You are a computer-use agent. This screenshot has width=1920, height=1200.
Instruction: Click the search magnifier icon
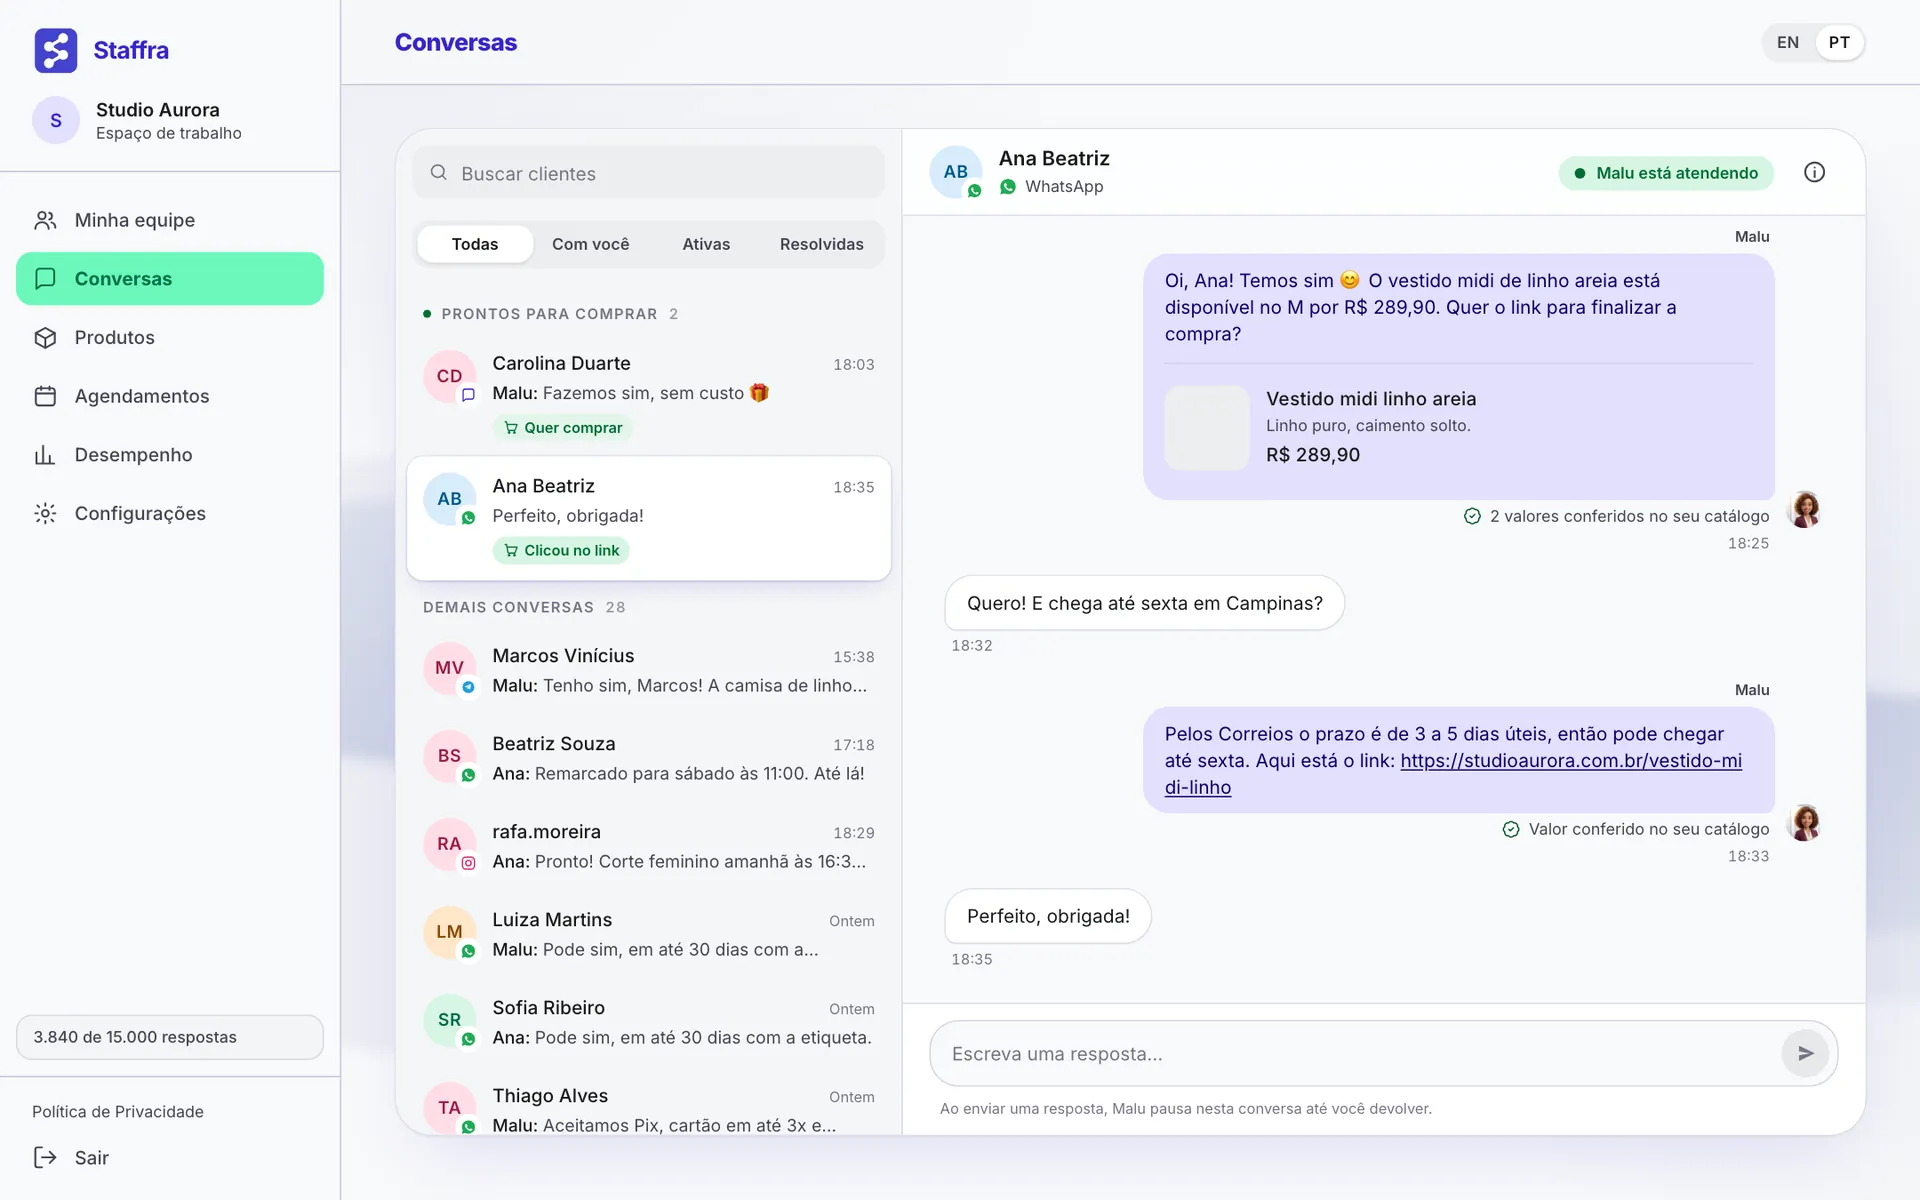point(438,173)
